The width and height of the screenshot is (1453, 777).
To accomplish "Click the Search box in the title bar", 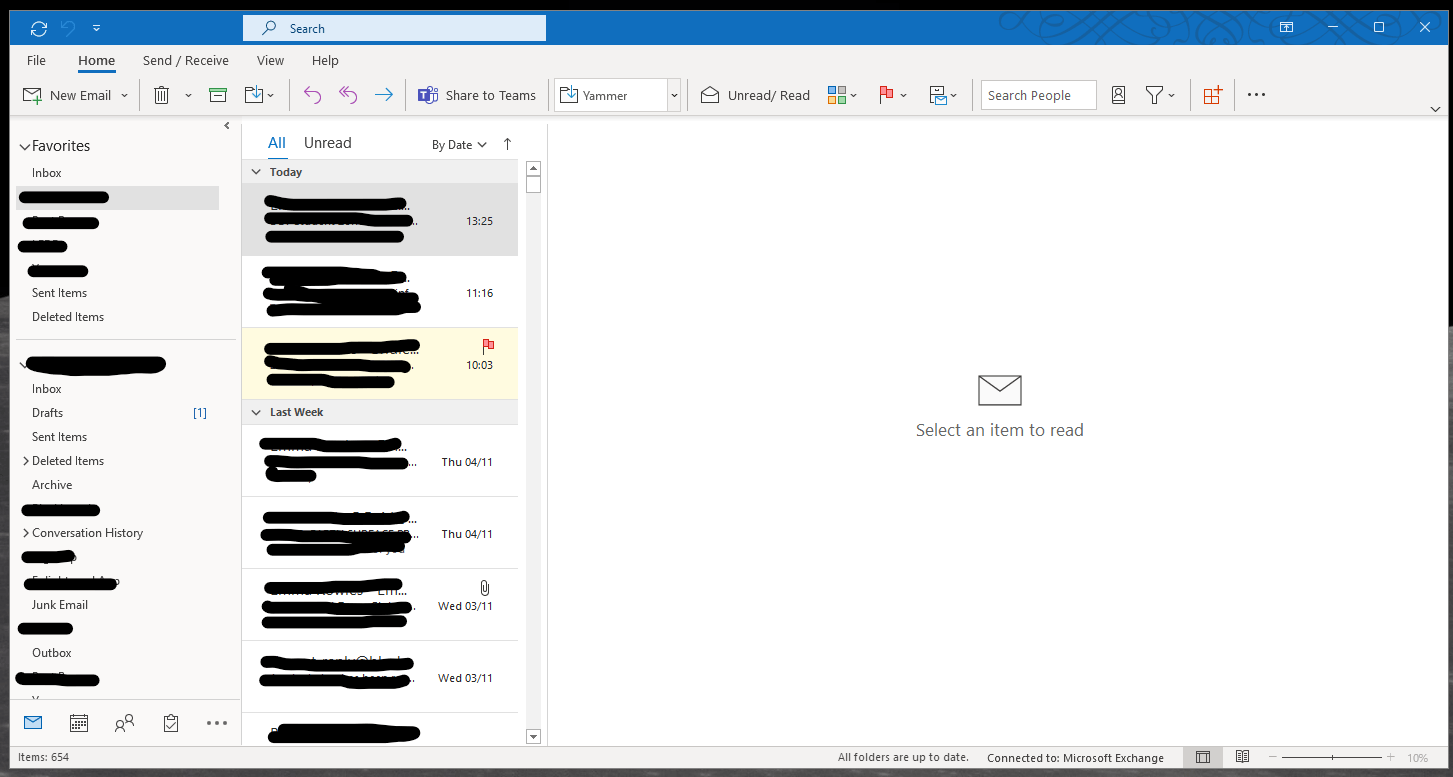I will (394, 28).
